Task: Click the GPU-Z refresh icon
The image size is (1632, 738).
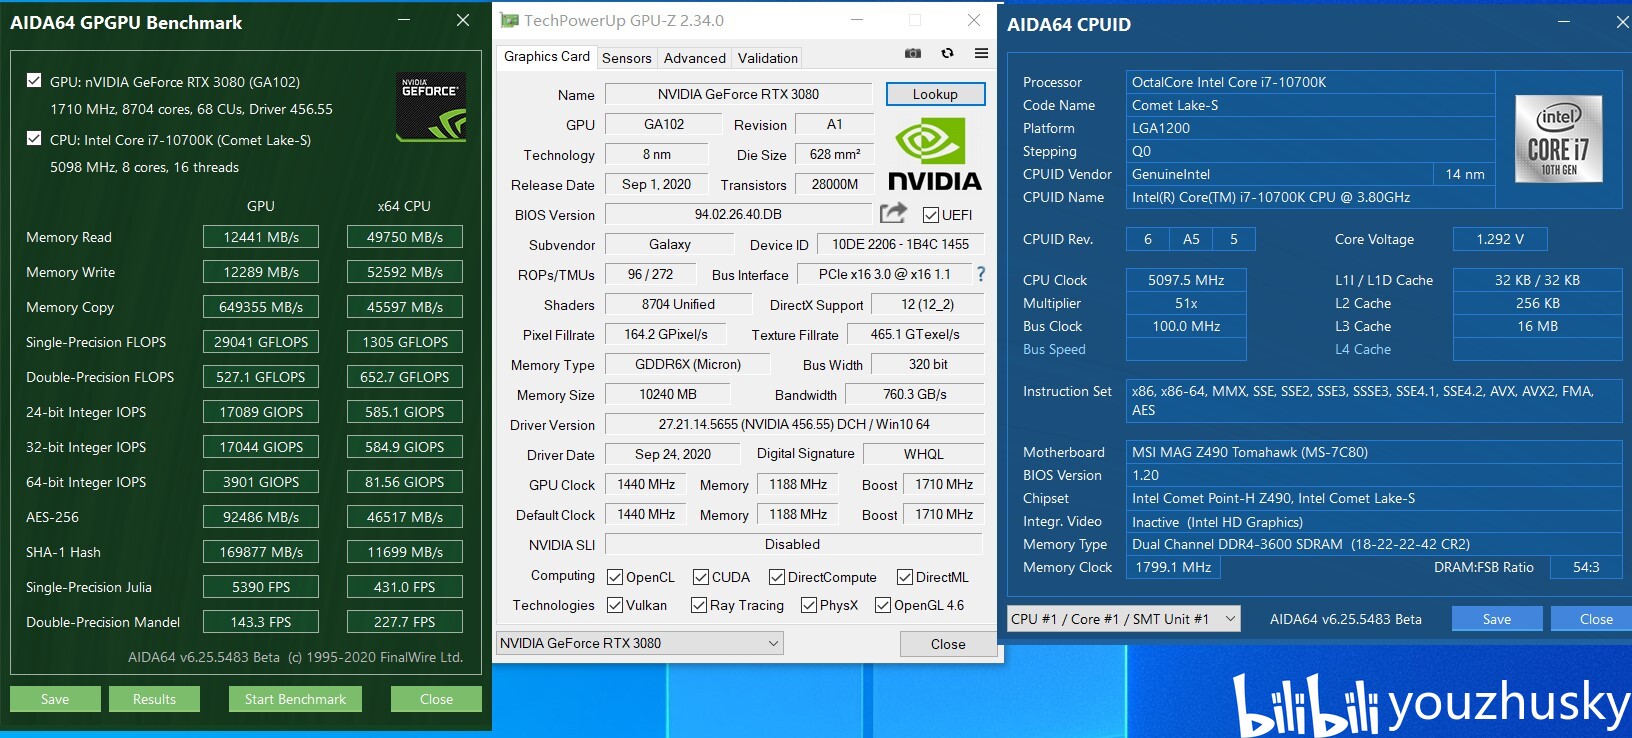Action: pos(947,53)
